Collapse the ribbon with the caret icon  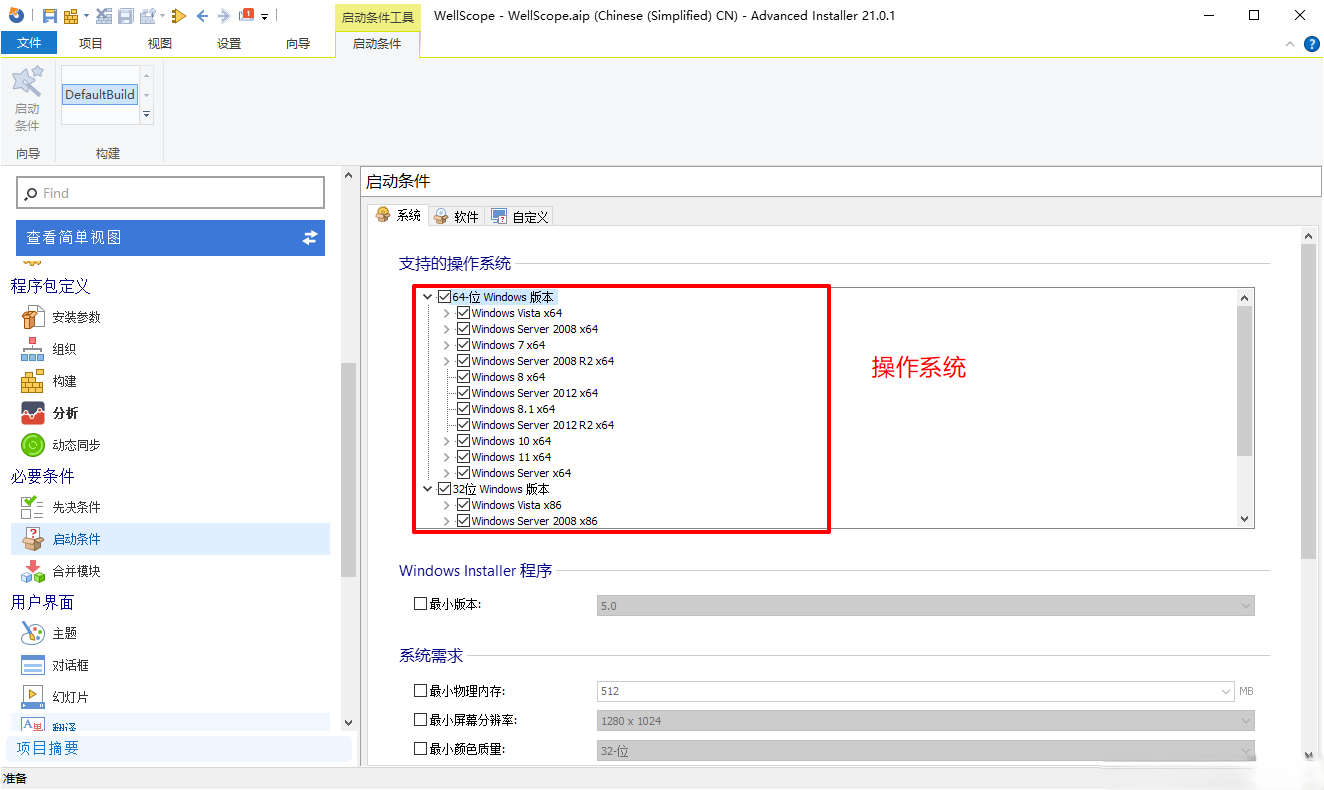point(1289,44)
